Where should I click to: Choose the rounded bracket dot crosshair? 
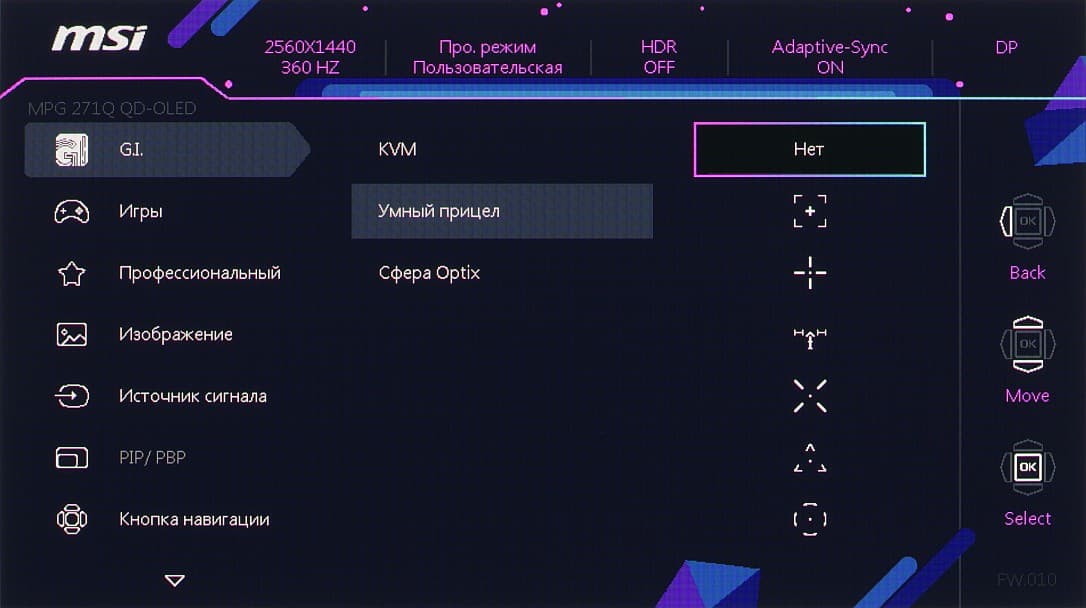tap(809, 519)
